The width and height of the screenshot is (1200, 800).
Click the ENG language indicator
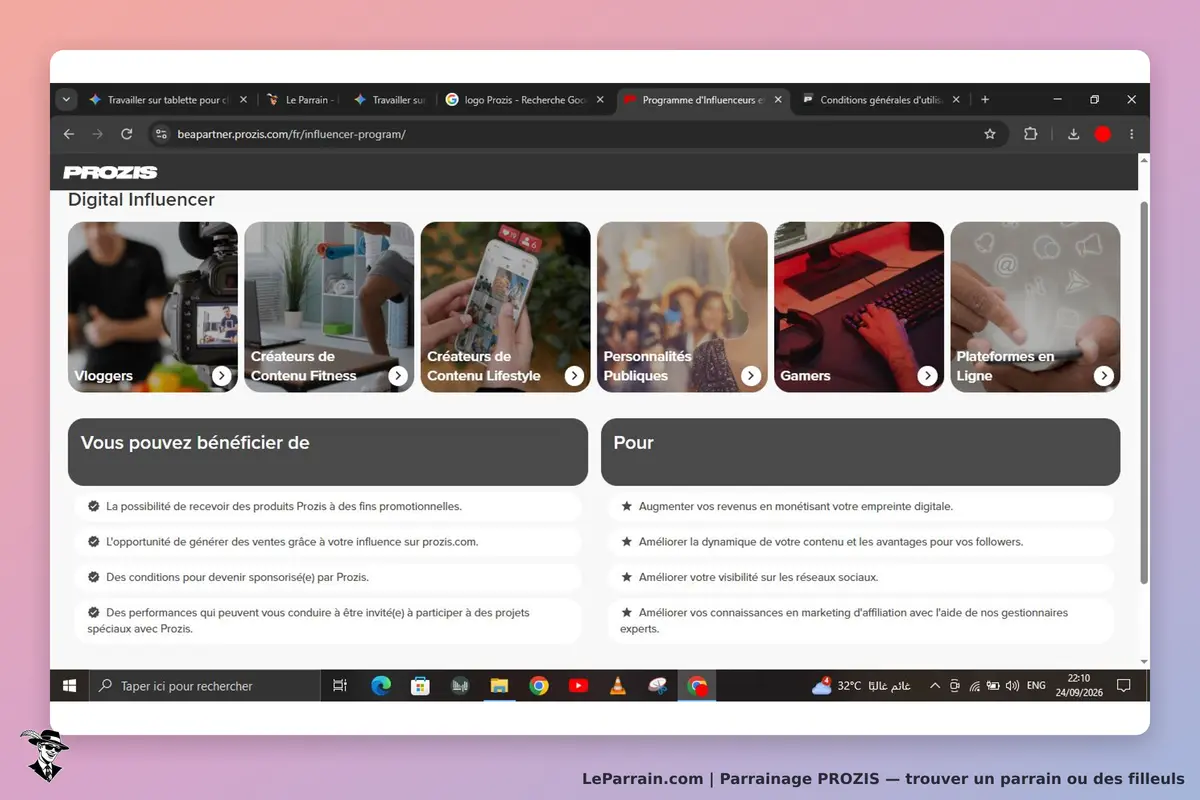tap(1036, 686)
